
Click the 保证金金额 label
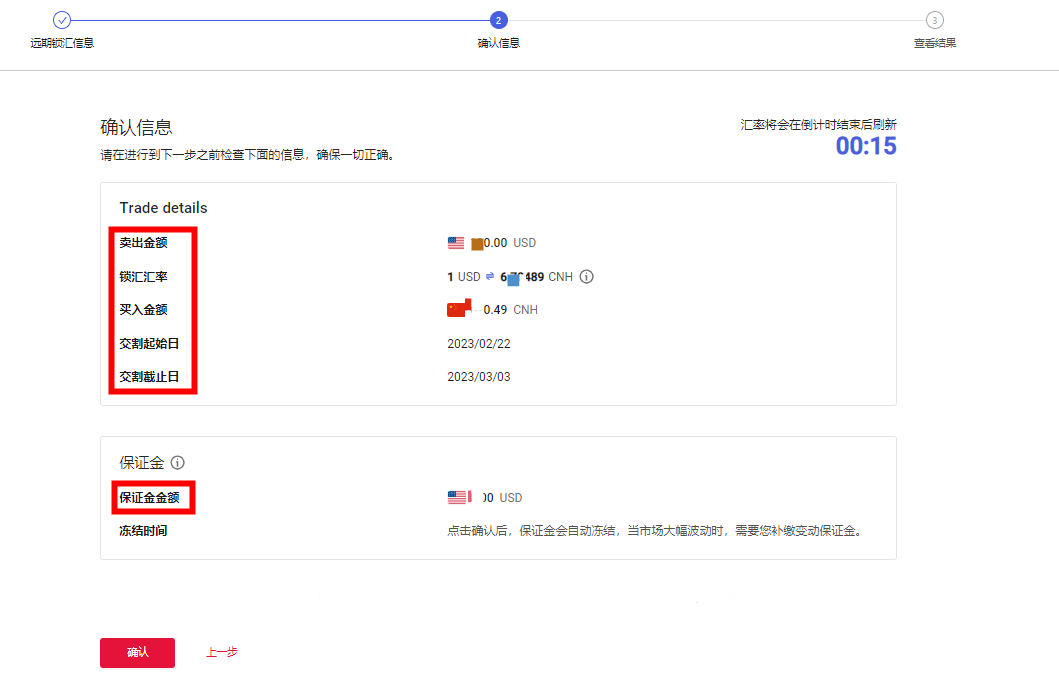[x=149, y=497]
